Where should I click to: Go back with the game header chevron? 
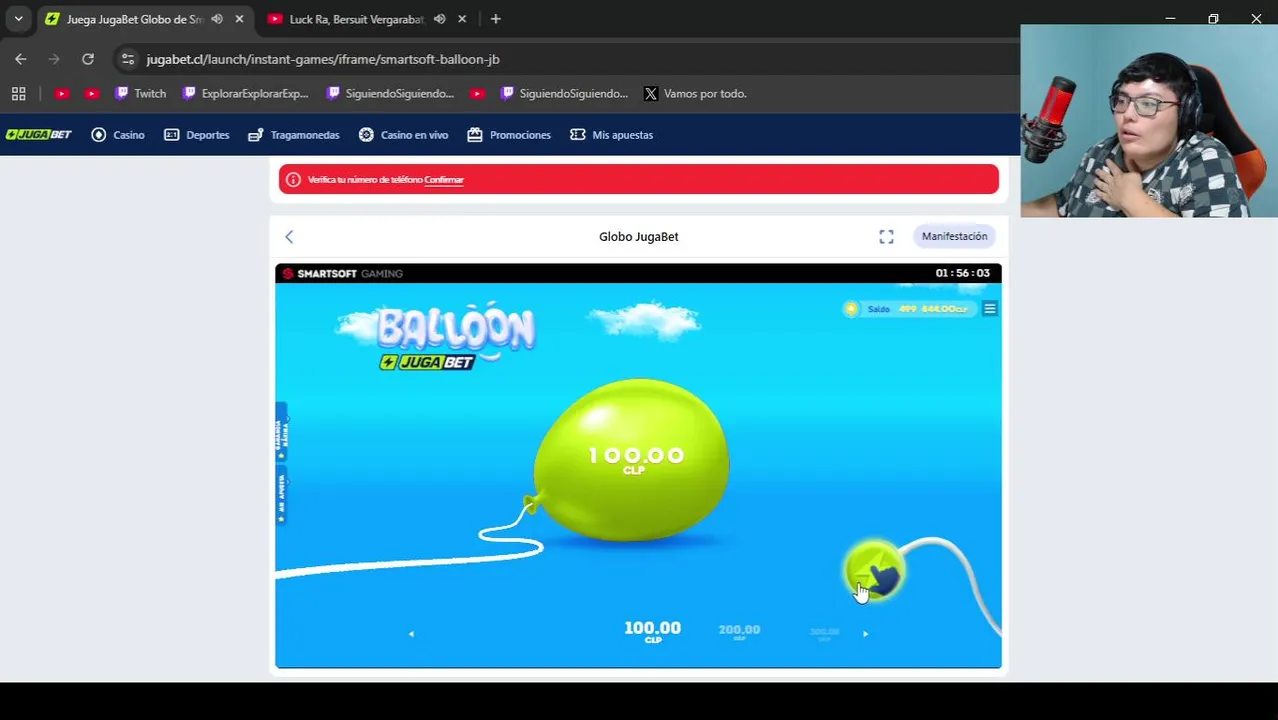pyautogui.click(x=289, y=237)
